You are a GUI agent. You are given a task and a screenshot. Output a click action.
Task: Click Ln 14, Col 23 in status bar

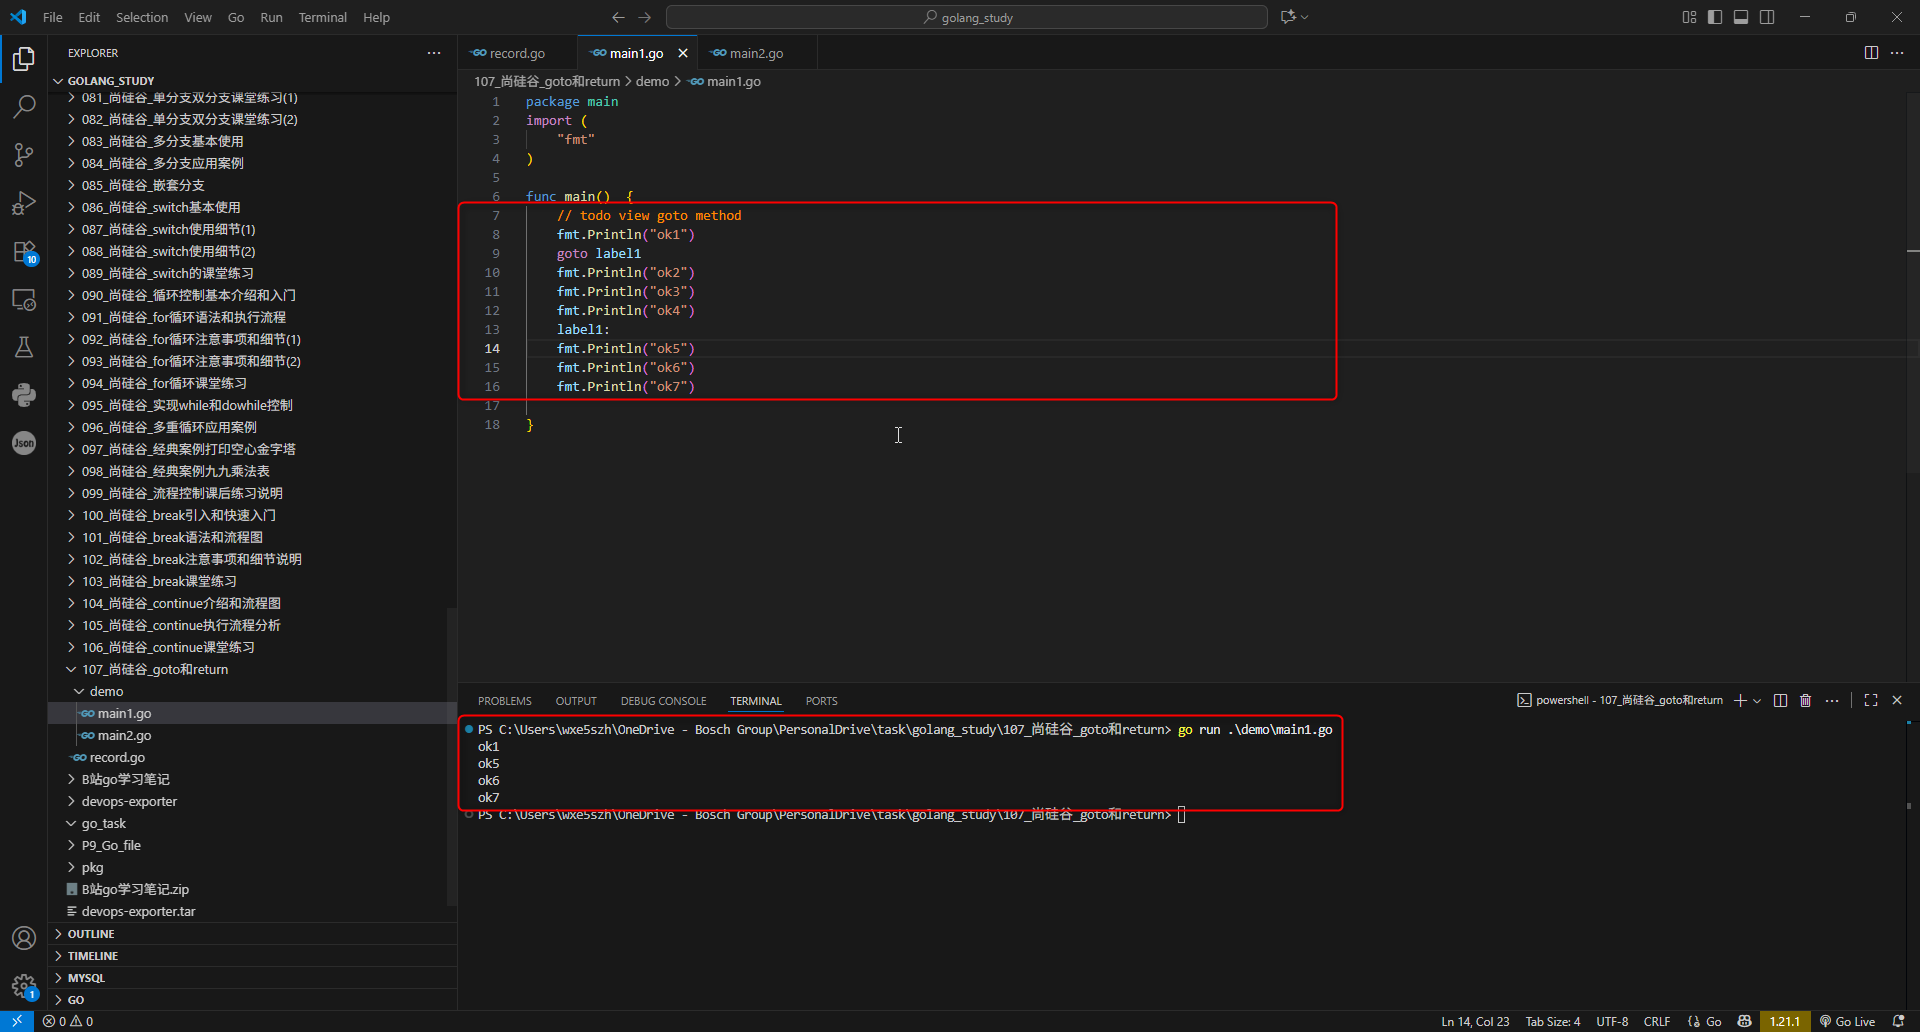1475,1021
